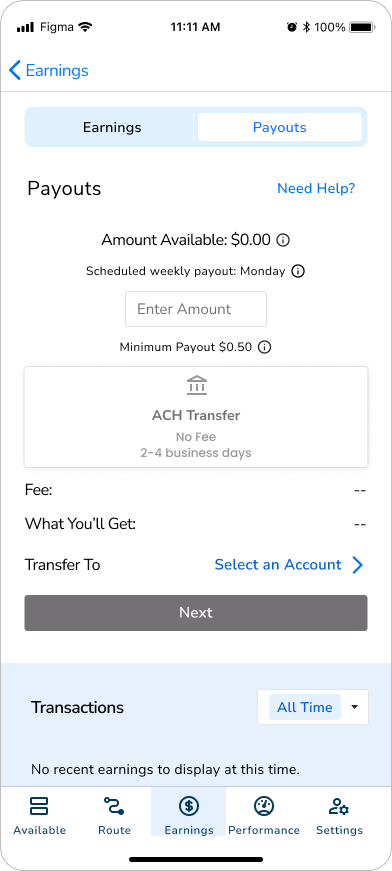This screenshot has height=871, width=392.
Task: Open the Select an Account chevron
Action: [358, 565]
